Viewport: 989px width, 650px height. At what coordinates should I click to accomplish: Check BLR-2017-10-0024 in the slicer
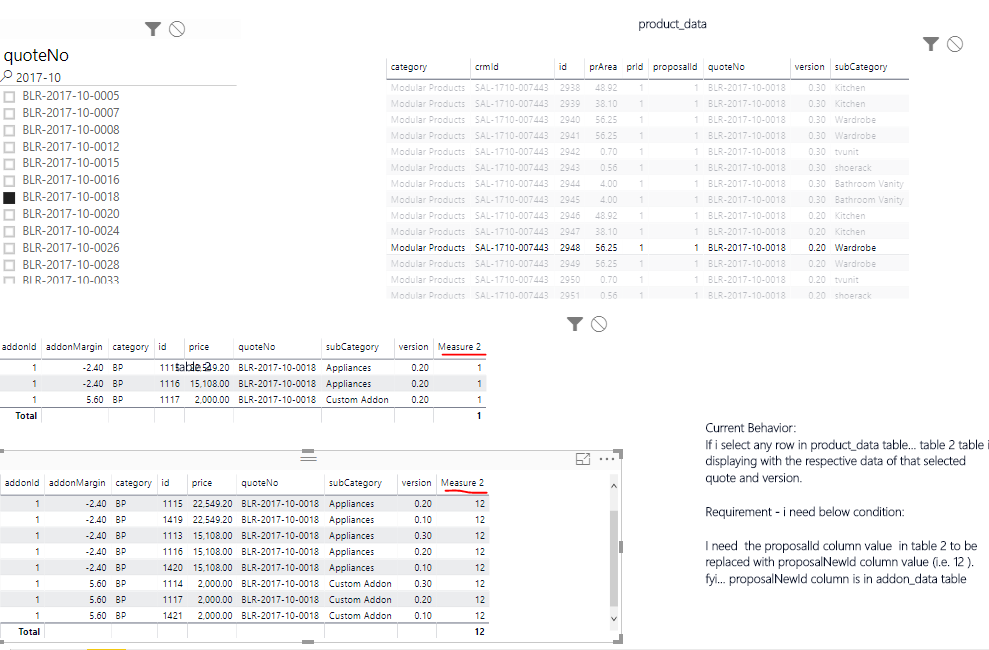[9, 231]
